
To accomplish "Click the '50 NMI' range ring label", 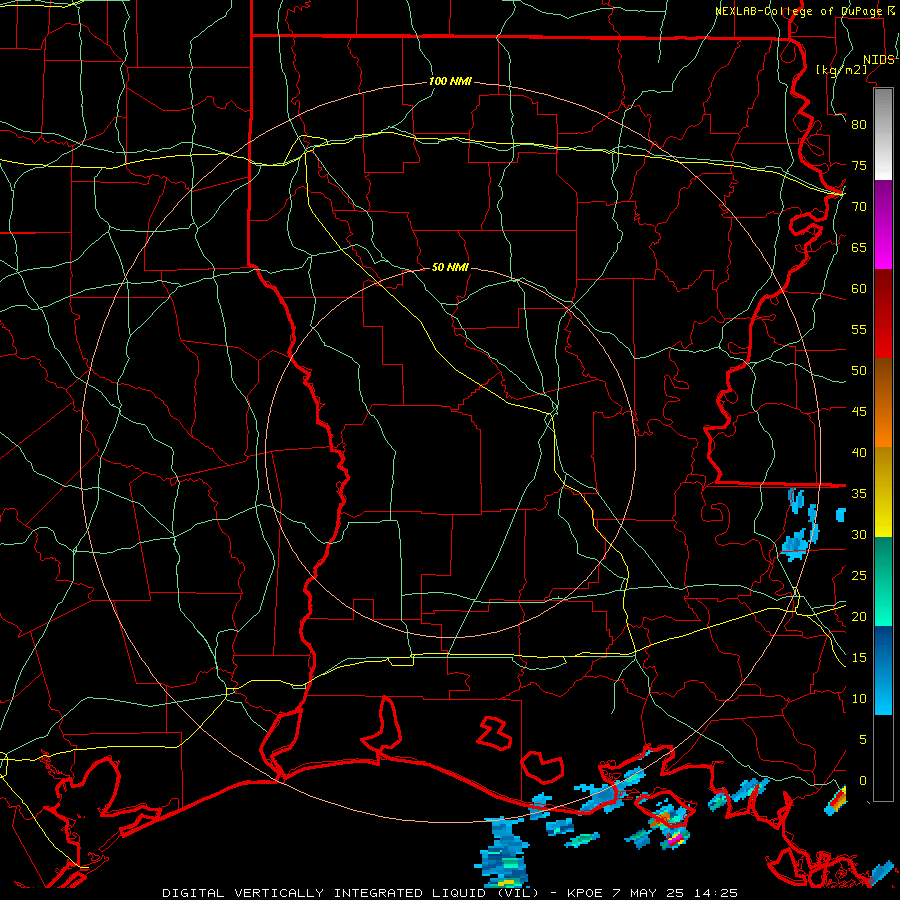I will click(x=450, y=267).
